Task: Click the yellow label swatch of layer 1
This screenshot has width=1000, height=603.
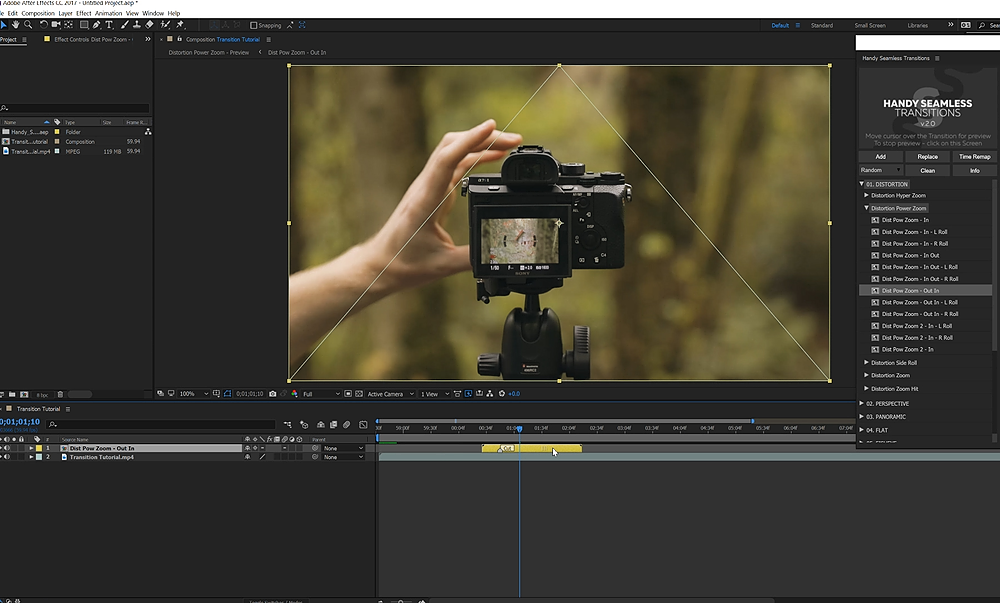Action: (39, 448)
